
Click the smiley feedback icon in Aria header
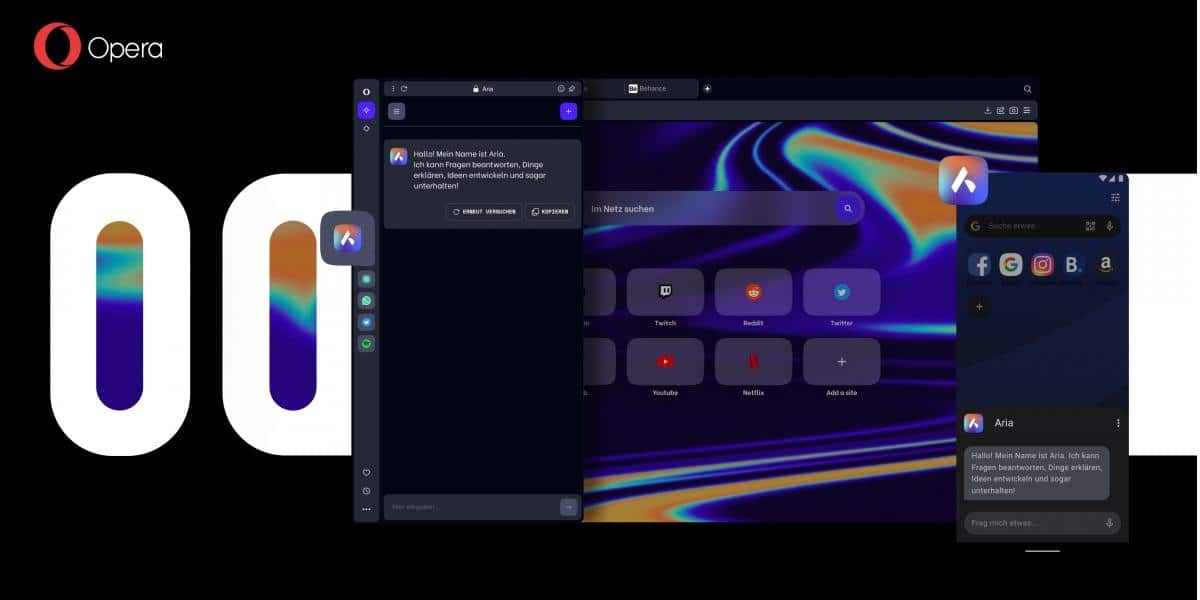click(560, 89)
